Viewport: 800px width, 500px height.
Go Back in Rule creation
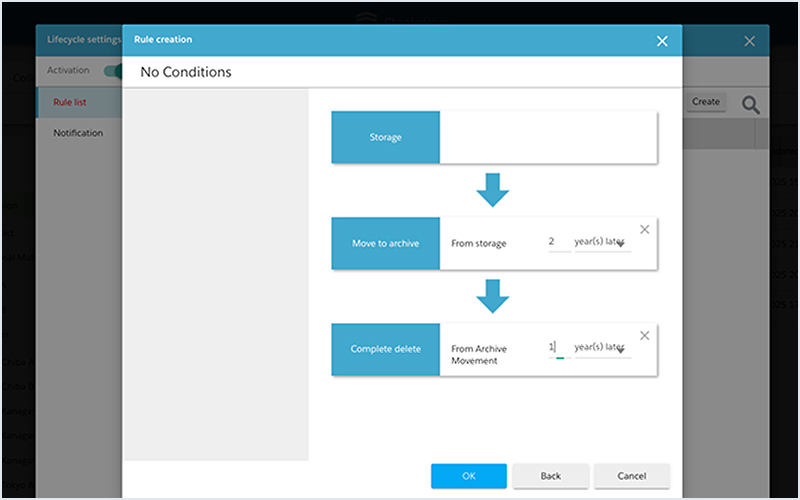(x=551, y=476)
